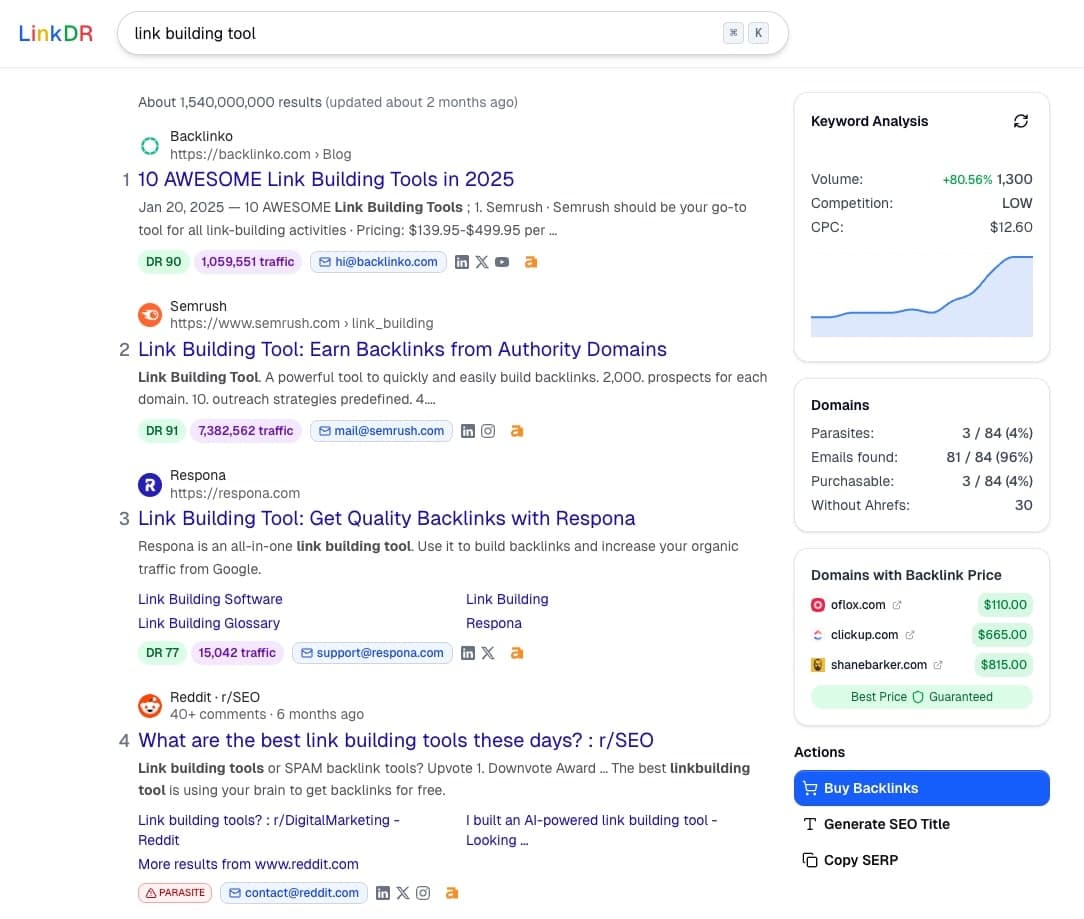Click the Semrush favicon
Viewport: 1084px width, 919px height.
(150, 315)
